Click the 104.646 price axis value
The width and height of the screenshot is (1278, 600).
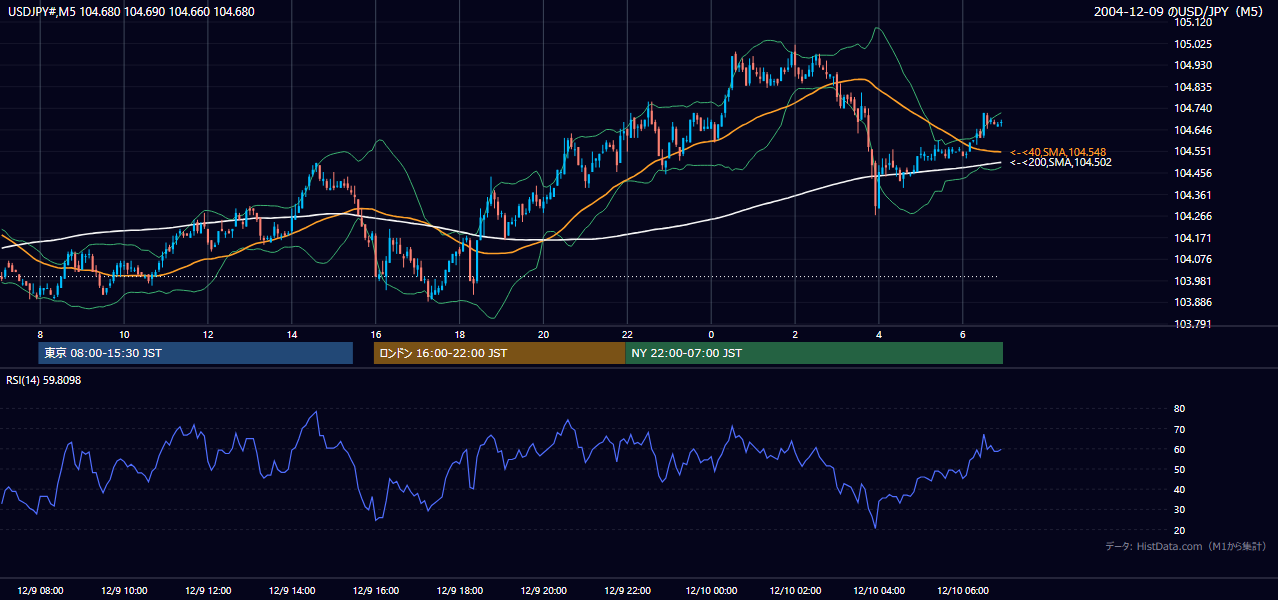point(1192,130)
